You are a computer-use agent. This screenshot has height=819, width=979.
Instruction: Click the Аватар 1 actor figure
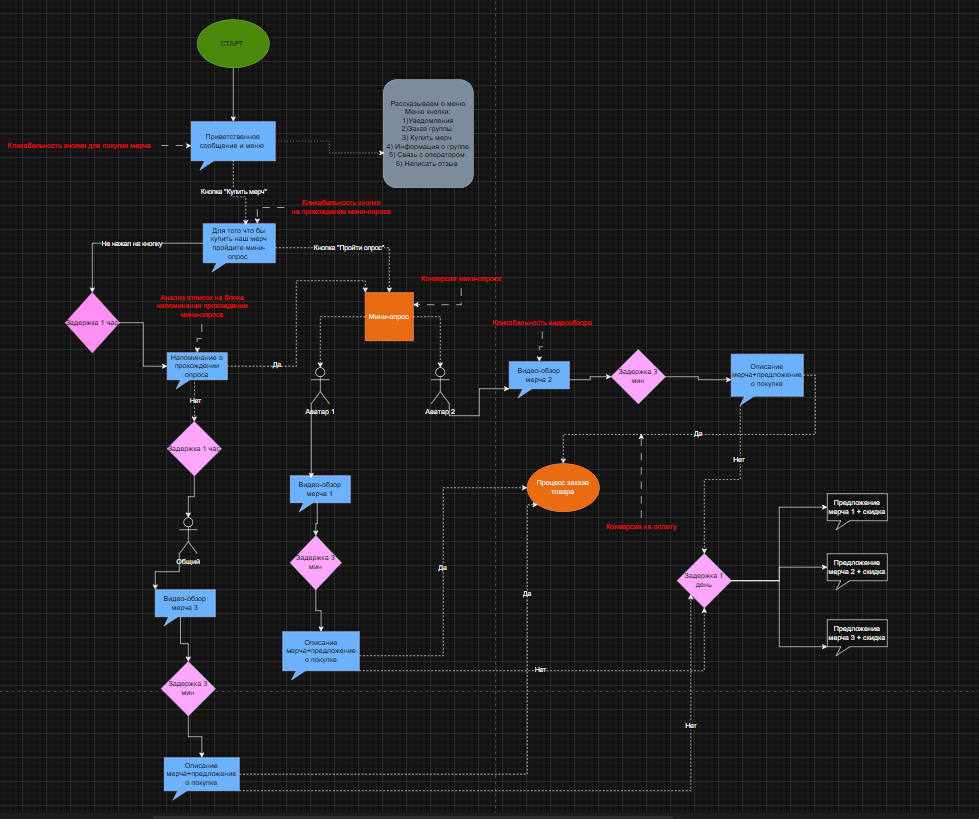[320, 387]
